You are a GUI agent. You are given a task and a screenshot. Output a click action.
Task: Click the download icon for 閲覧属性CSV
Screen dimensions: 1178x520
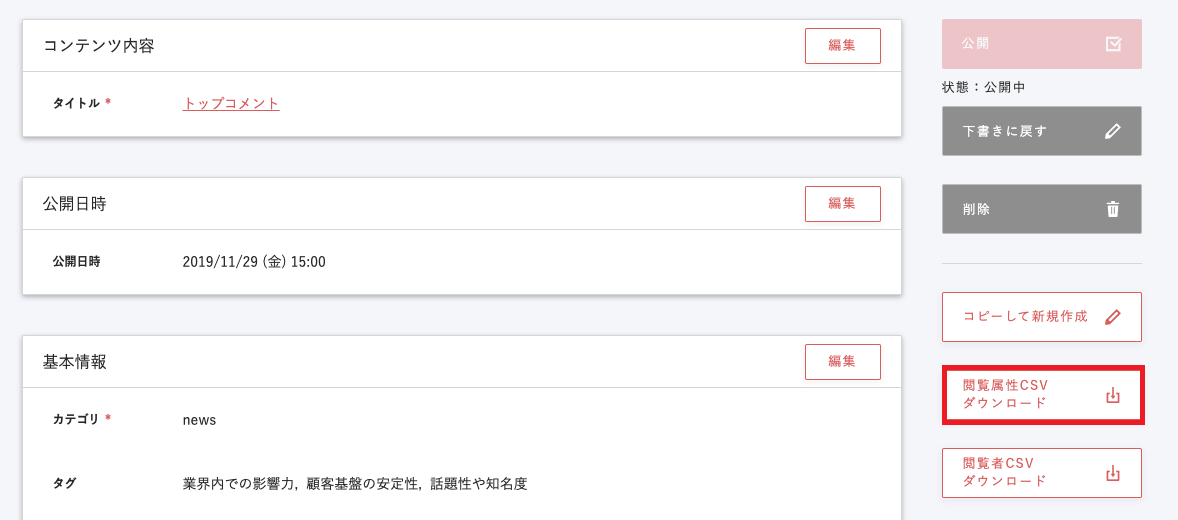coord(1113,395)
